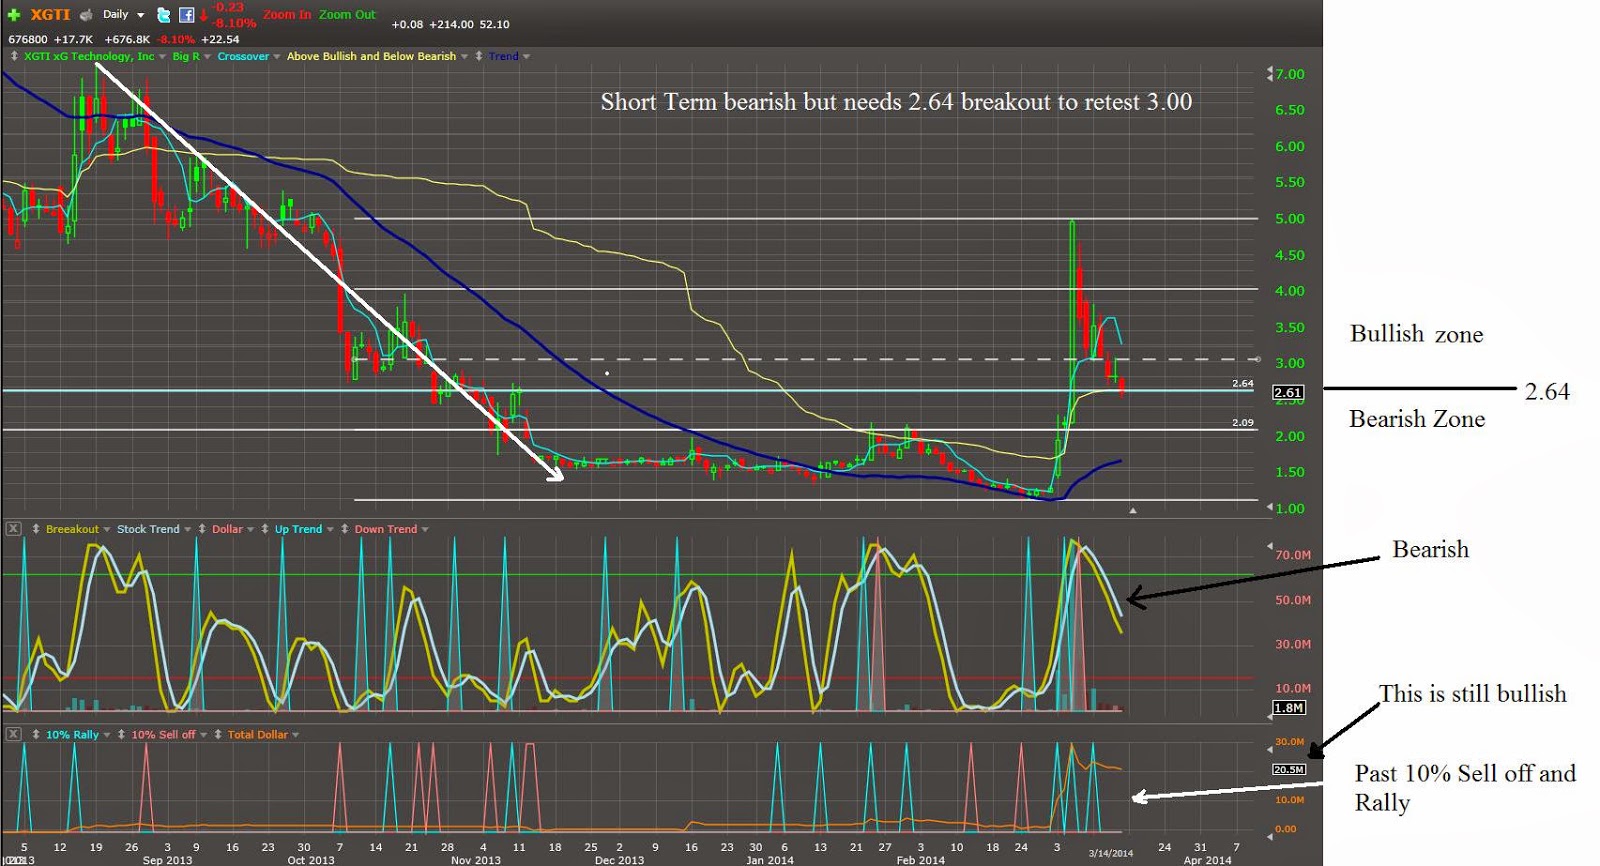
Task: Select the Crossover legend label
Action: click(243, 56)
